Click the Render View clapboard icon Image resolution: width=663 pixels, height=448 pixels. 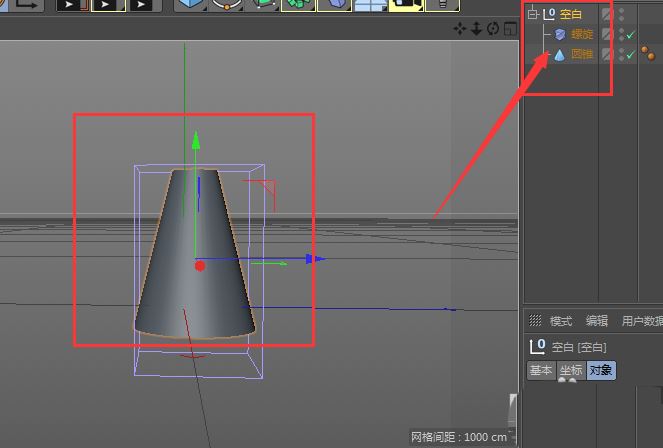(x=71, y=5)
